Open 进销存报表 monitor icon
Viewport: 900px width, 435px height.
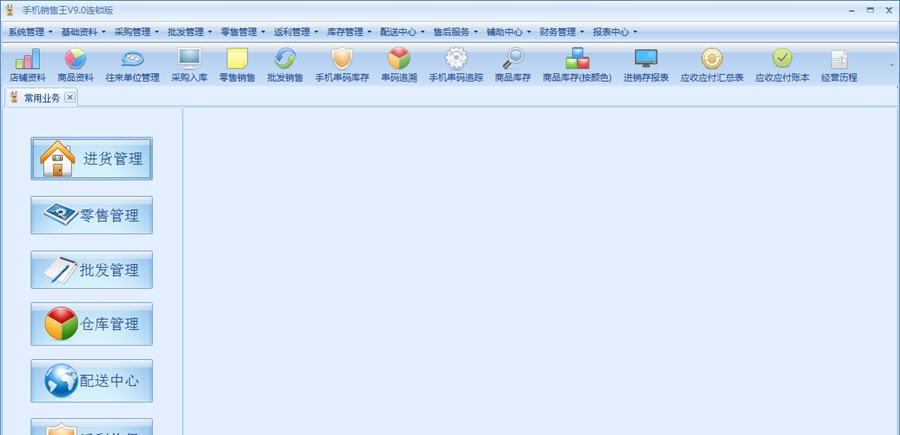click(646, 65)
